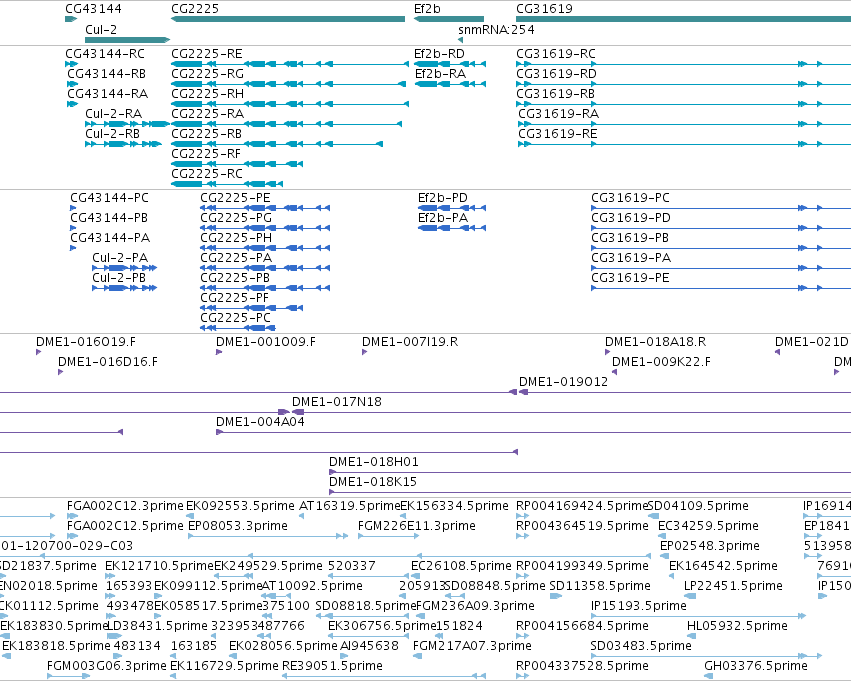Click the DME1-009K22.F label
This screenshot has width=851, height=681.
point(662,362)
